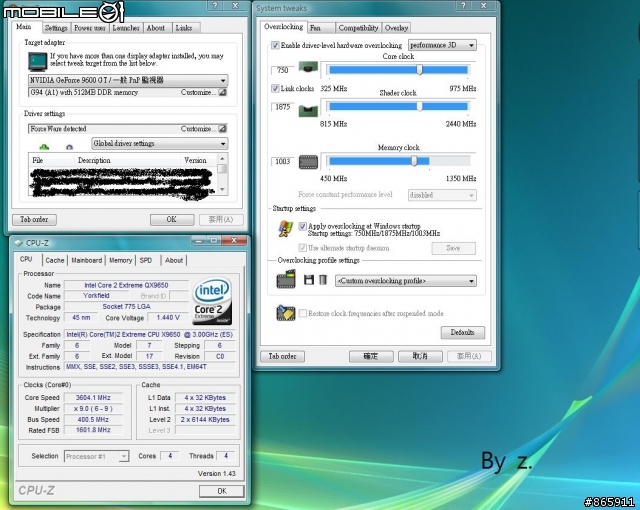Image resolution: width=640 pixels, height=510 pixels.
Task: Open the Settings tab in RivaTuner
Action: (x=56, y=28)
